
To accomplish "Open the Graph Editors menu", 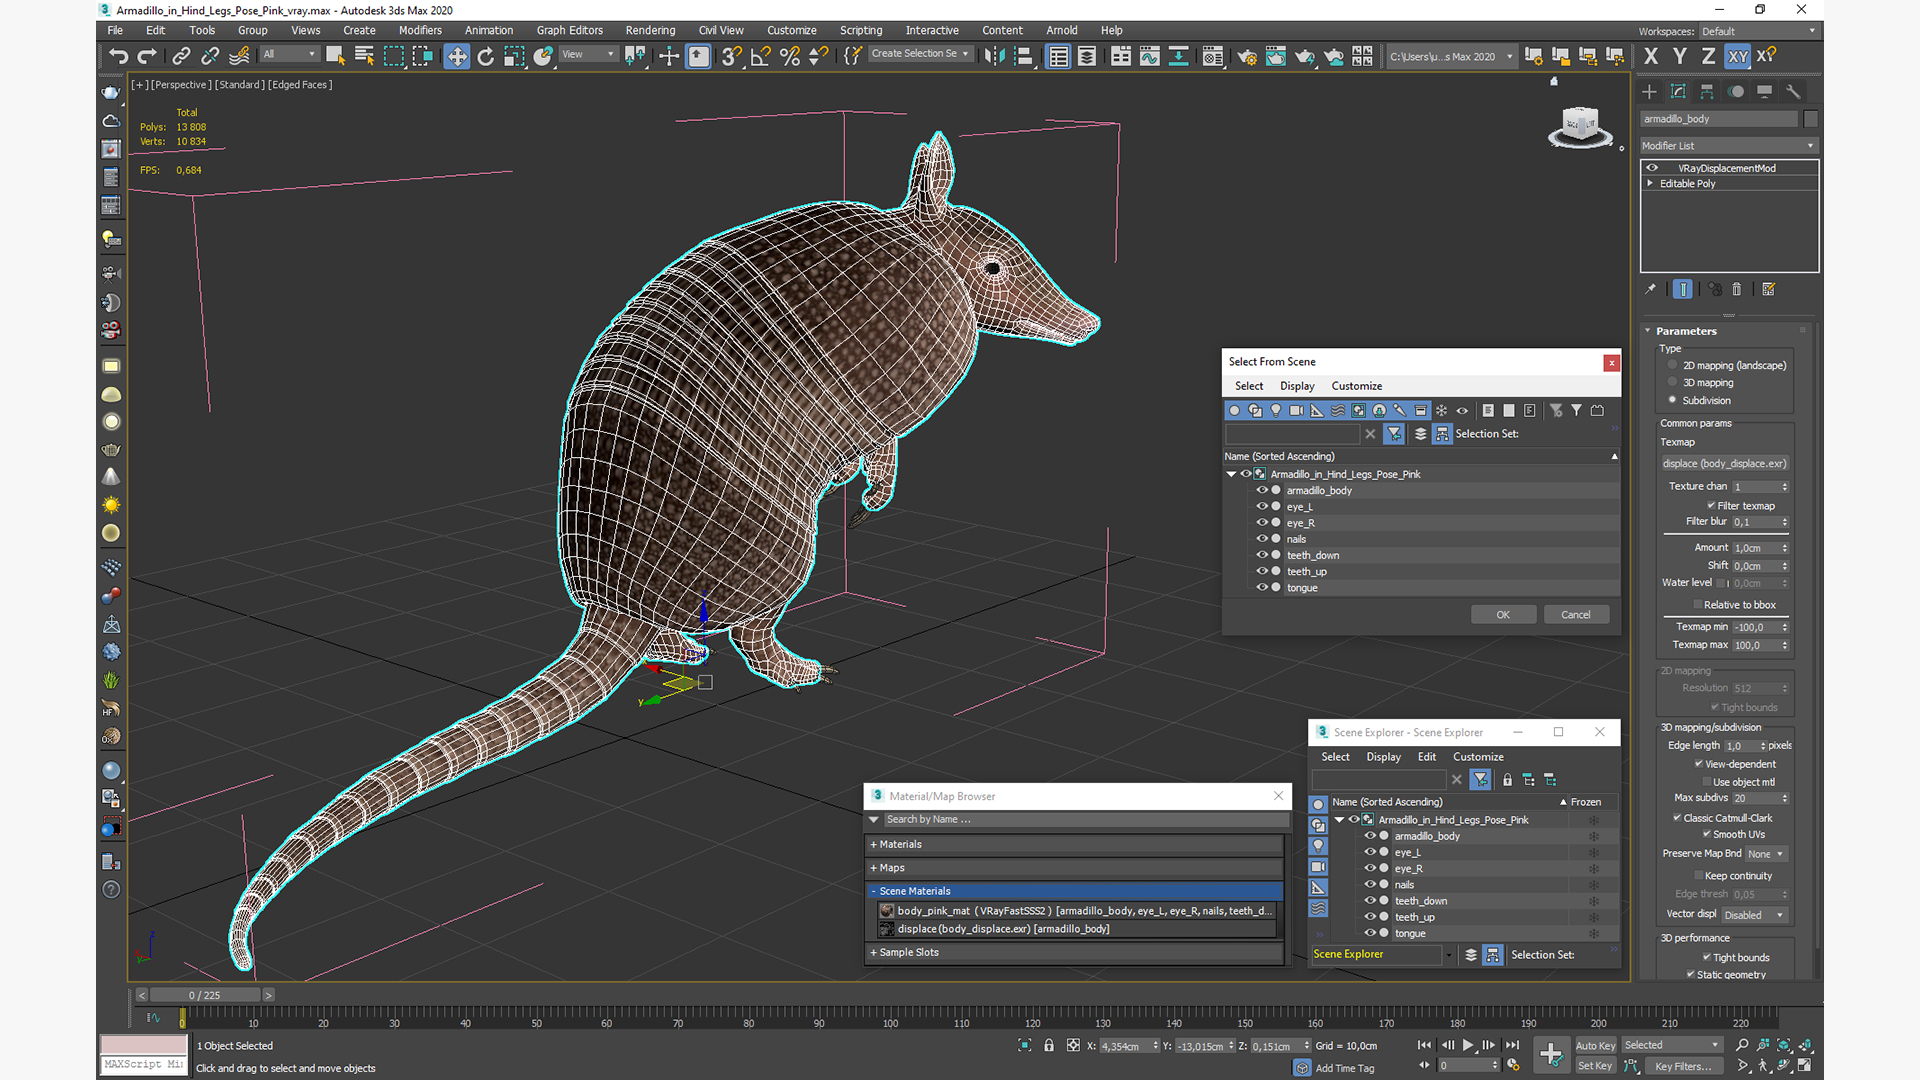I will [570, 30].
